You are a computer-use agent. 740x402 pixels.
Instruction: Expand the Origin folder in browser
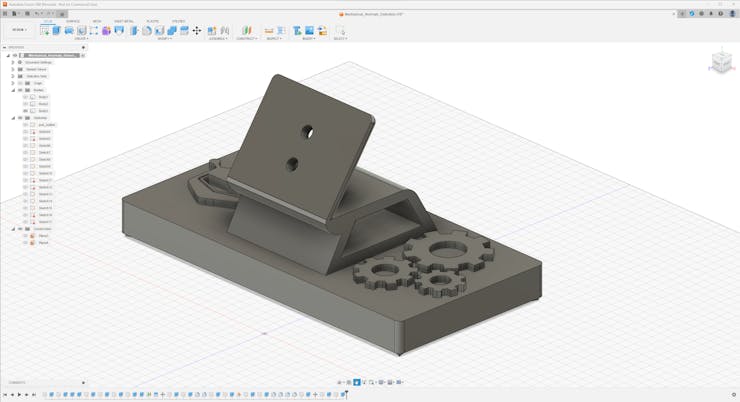13,83
